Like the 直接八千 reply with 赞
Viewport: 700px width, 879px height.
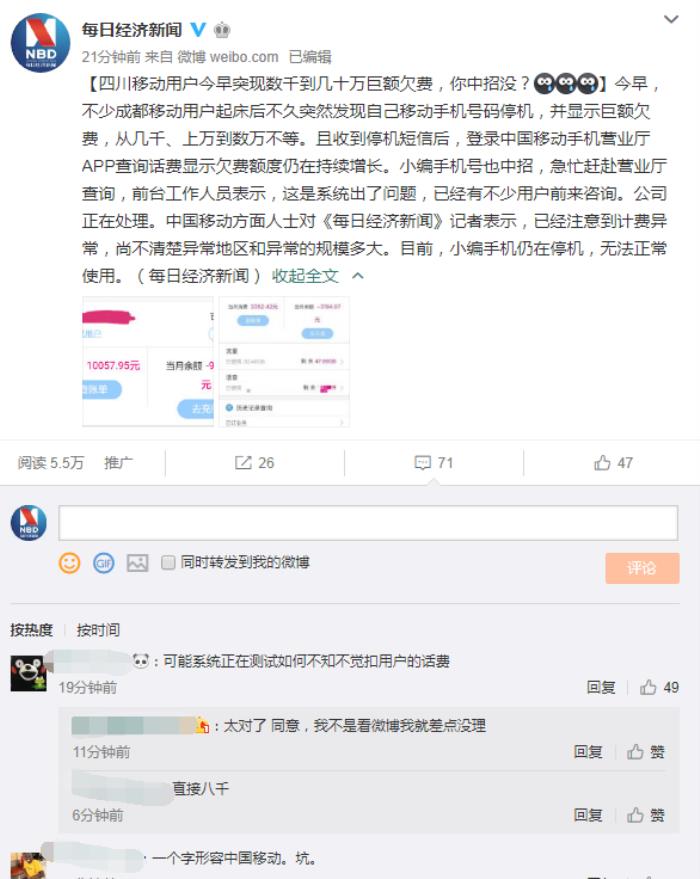pos(646,815)
